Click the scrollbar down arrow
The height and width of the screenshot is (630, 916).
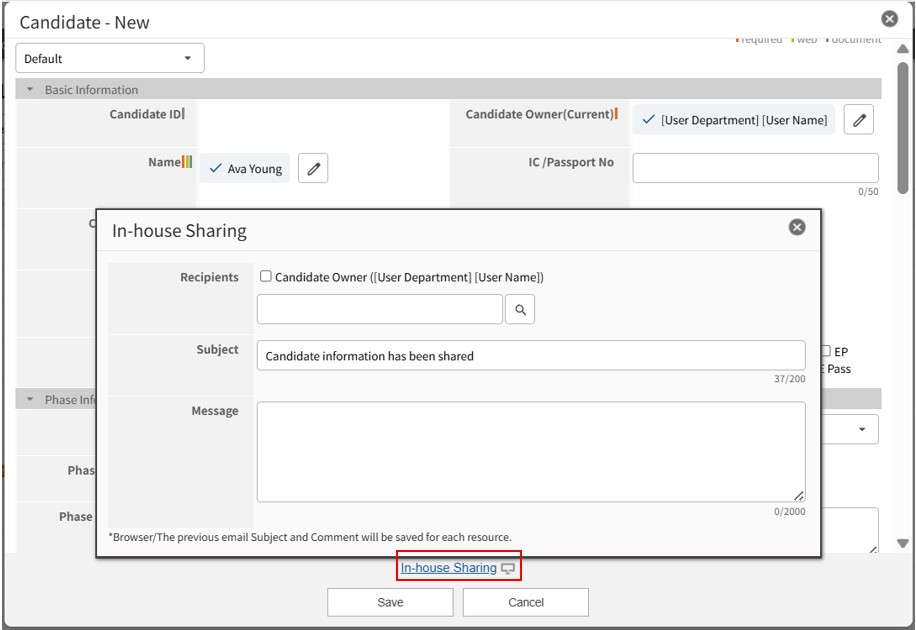click(903, 544)
